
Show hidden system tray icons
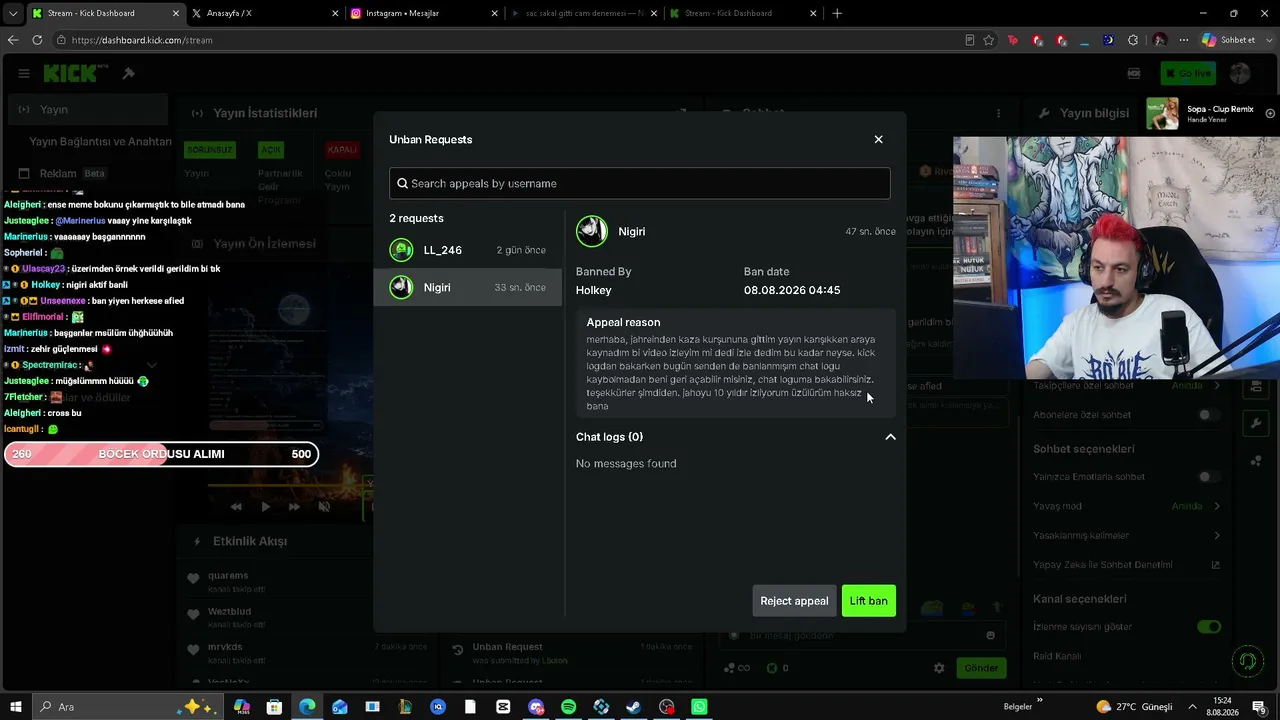pyautogui.click(x=1192, y=707)
